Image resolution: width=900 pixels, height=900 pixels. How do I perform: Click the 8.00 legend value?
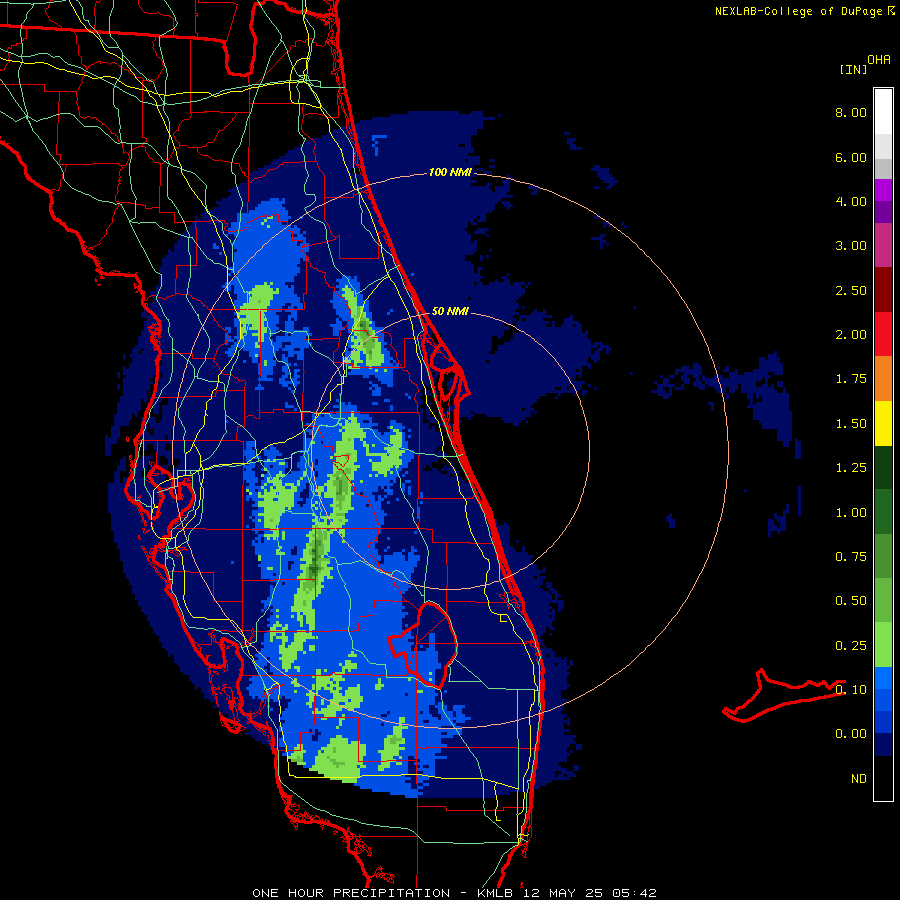coord(851,112)
